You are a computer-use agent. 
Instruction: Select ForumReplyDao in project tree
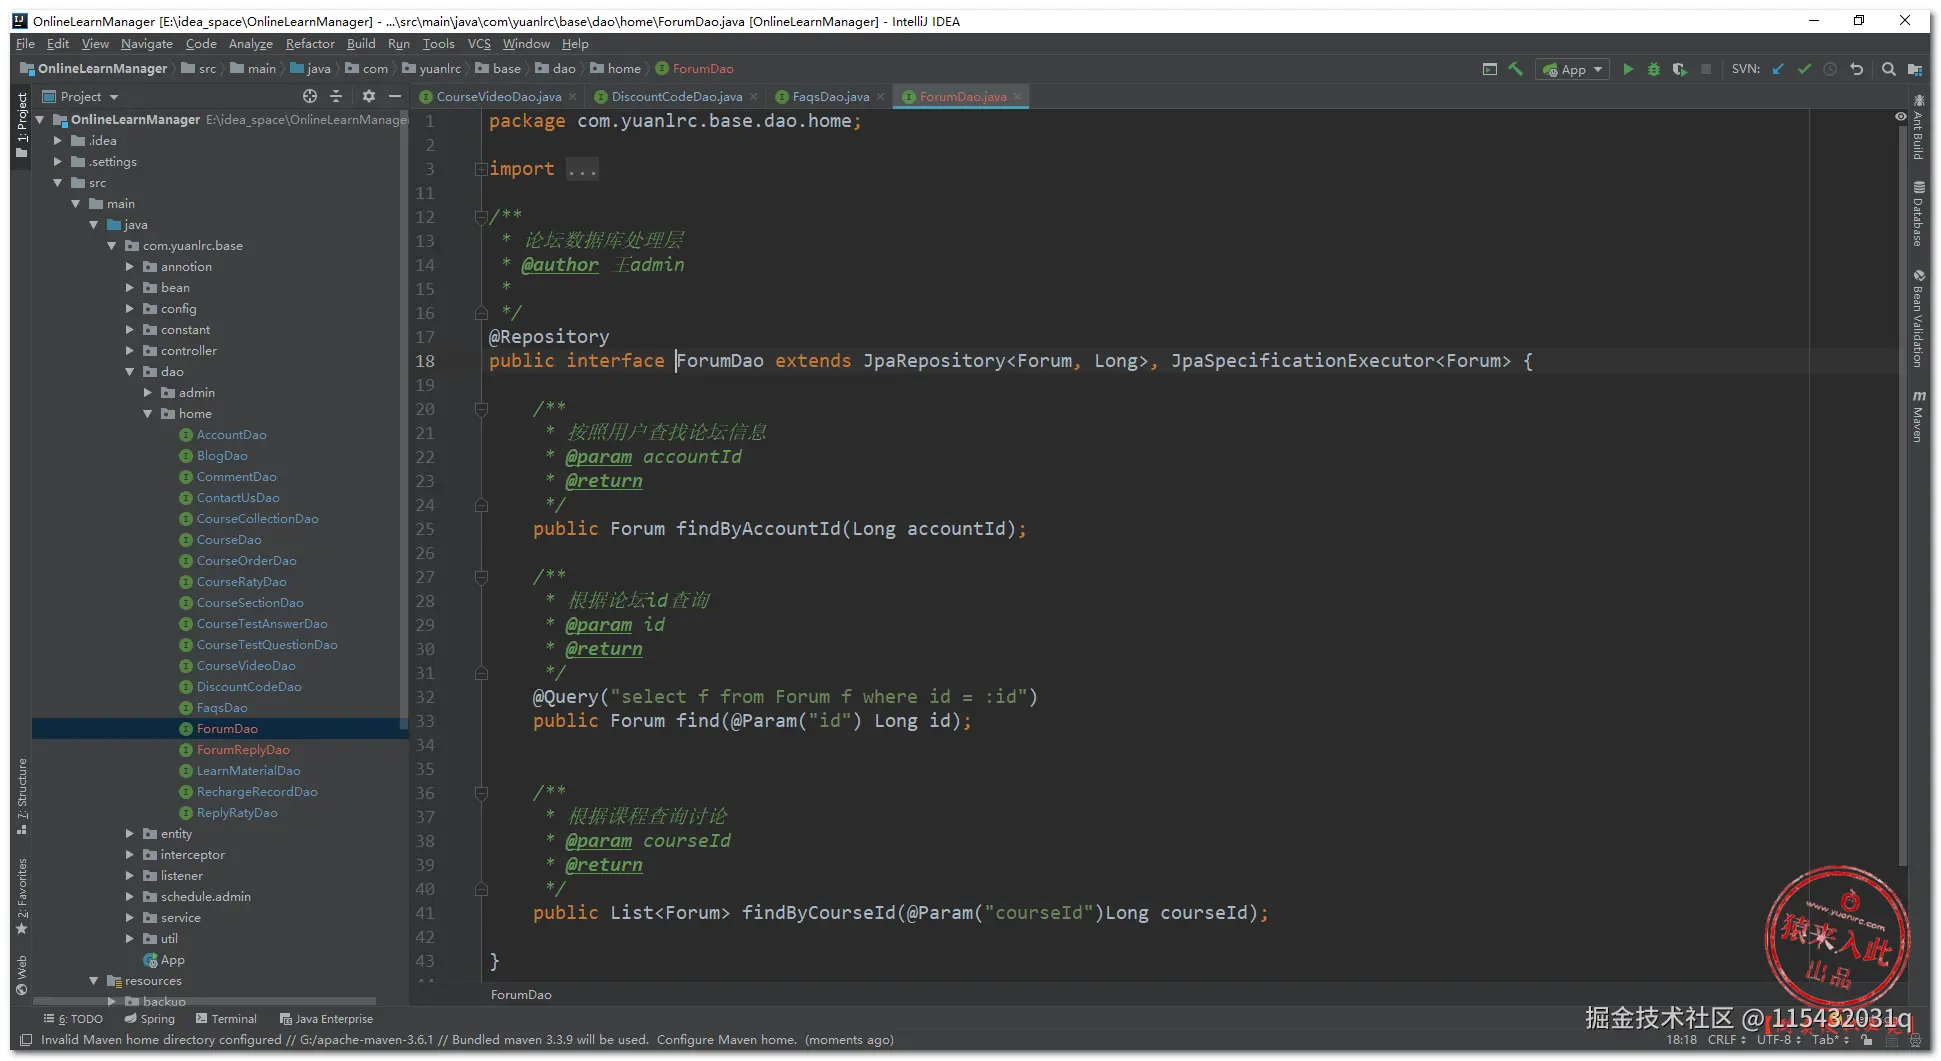243,750
